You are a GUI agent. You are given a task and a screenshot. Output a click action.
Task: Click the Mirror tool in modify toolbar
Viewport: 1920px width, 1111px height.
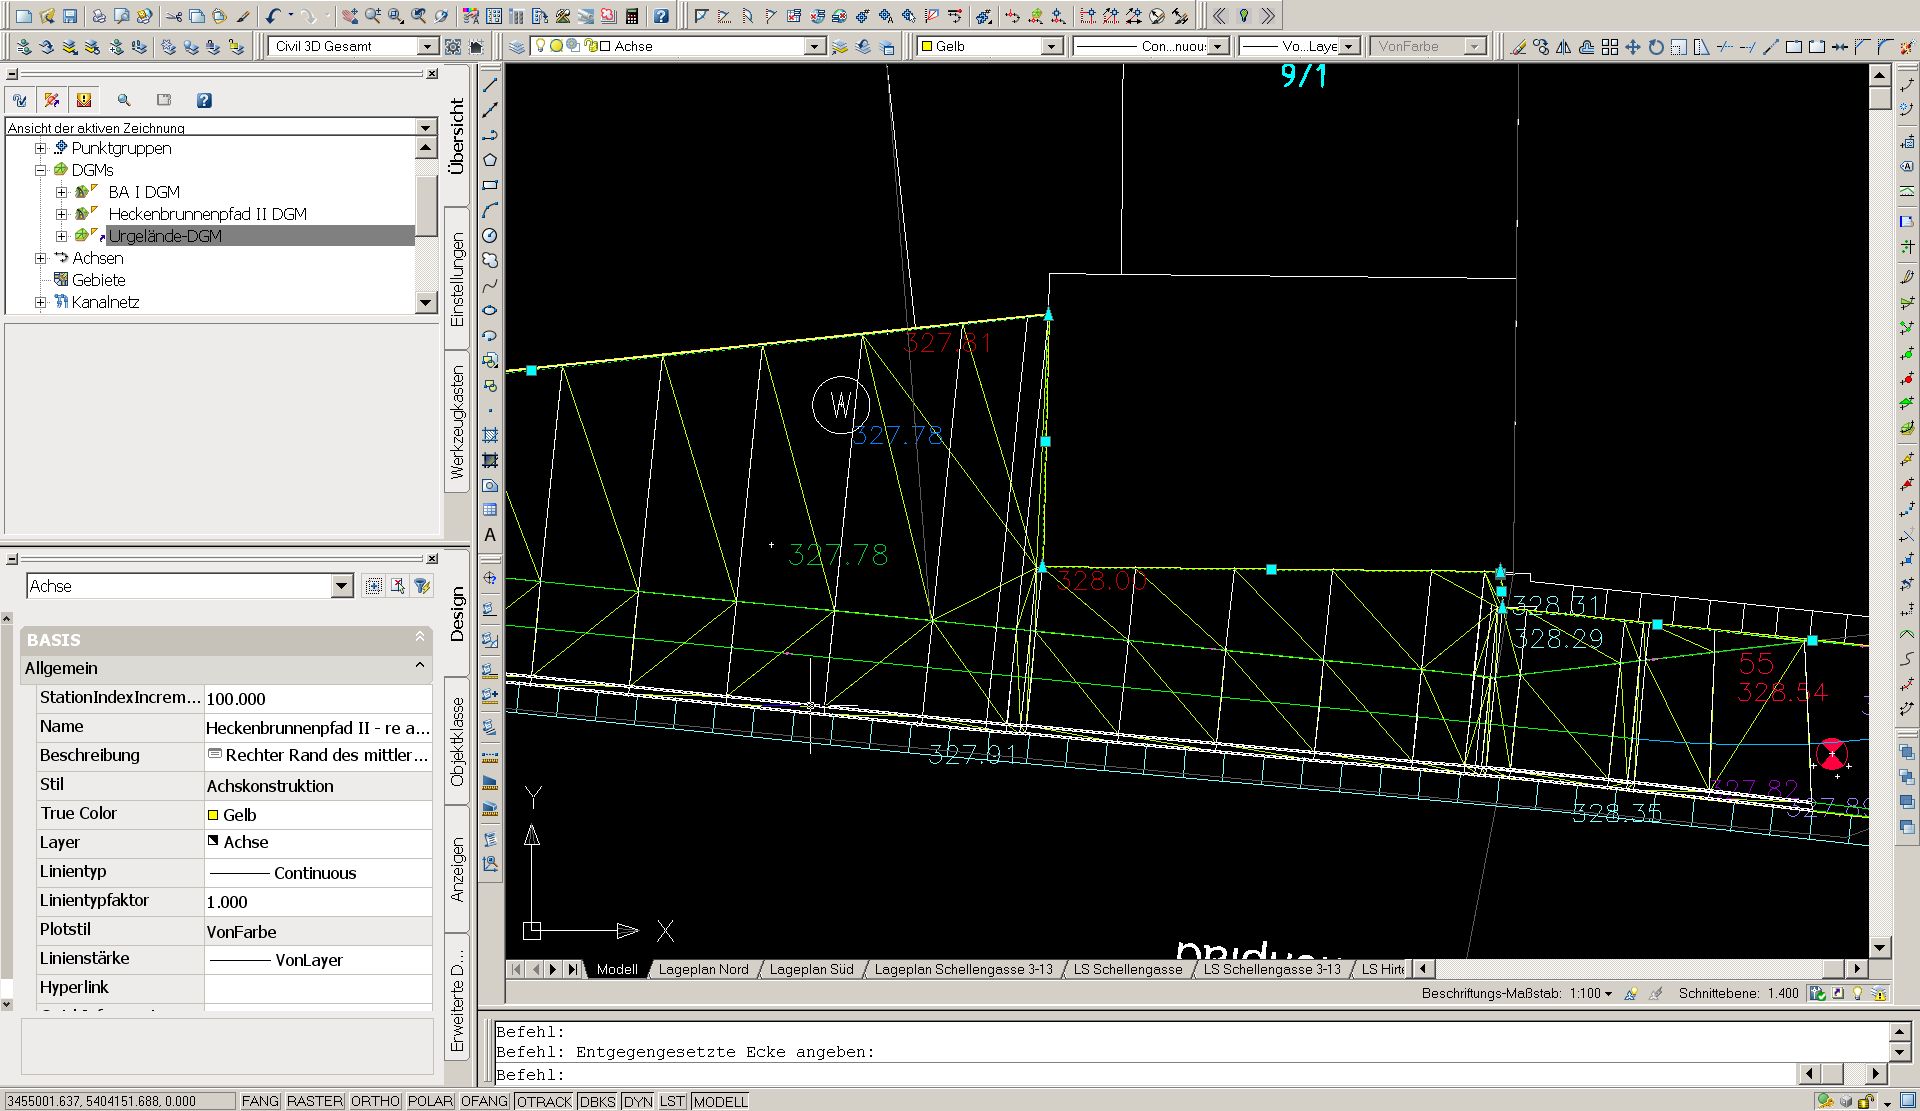(1564, 46)
